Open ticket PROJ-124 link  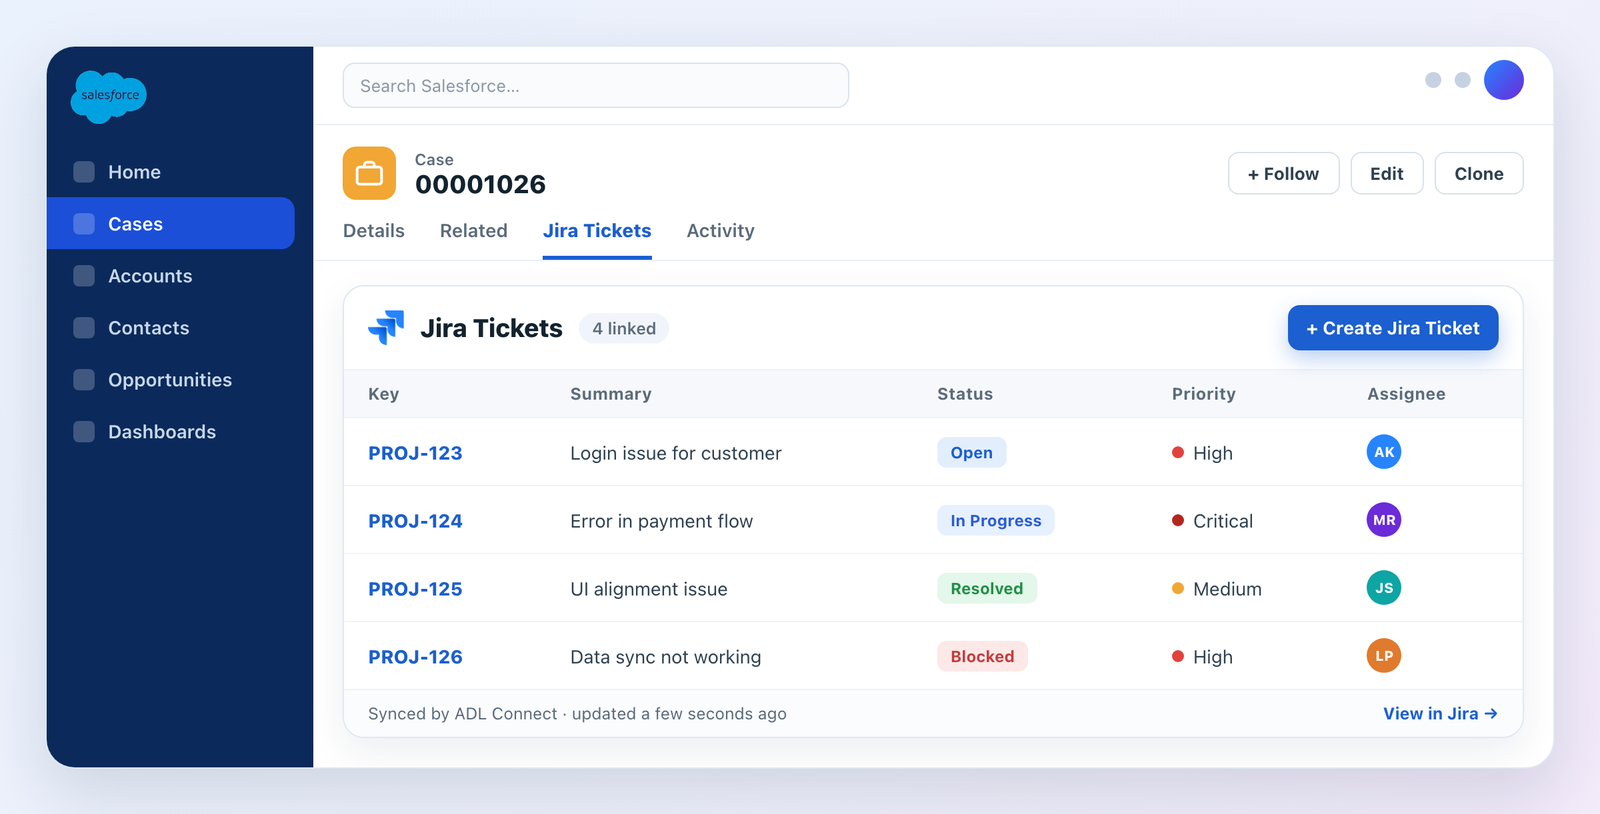click(415, 521)
